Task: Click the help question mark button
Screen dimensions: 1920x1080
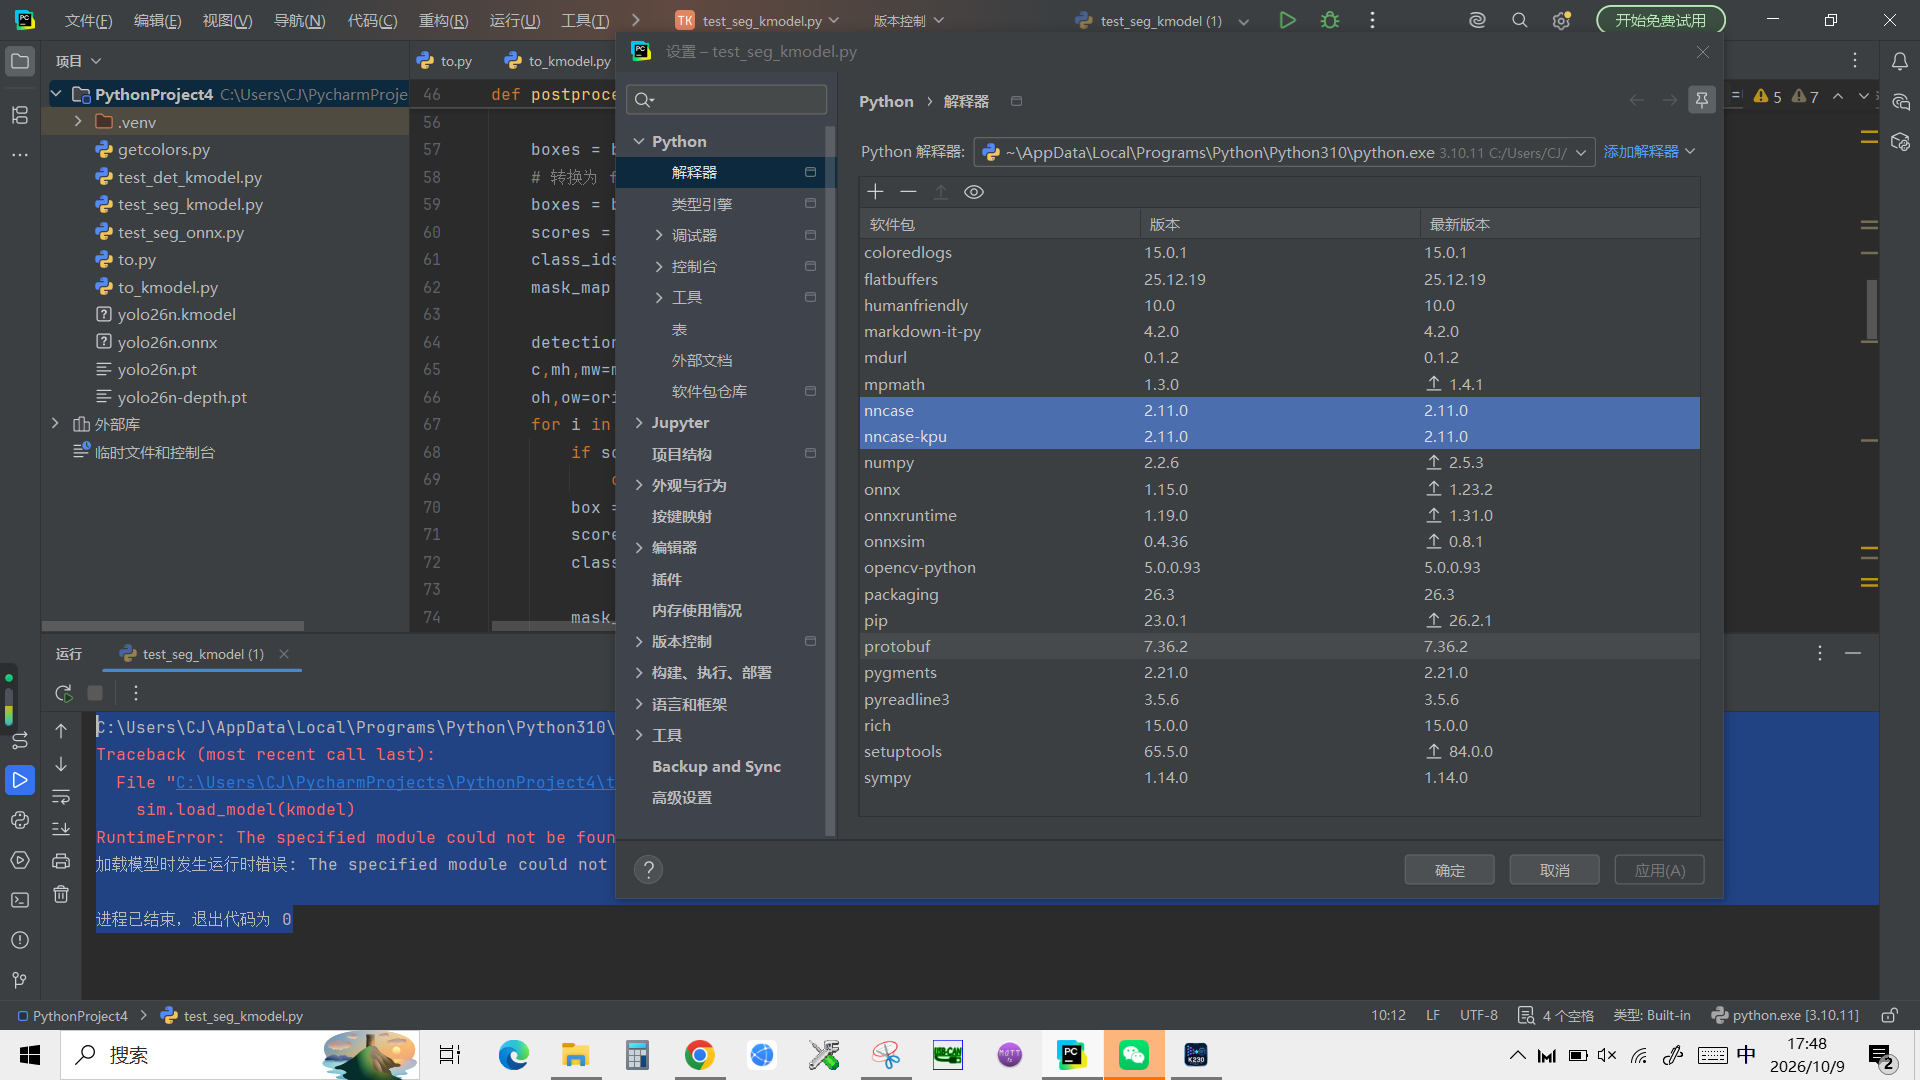Action: pos(648,870)
